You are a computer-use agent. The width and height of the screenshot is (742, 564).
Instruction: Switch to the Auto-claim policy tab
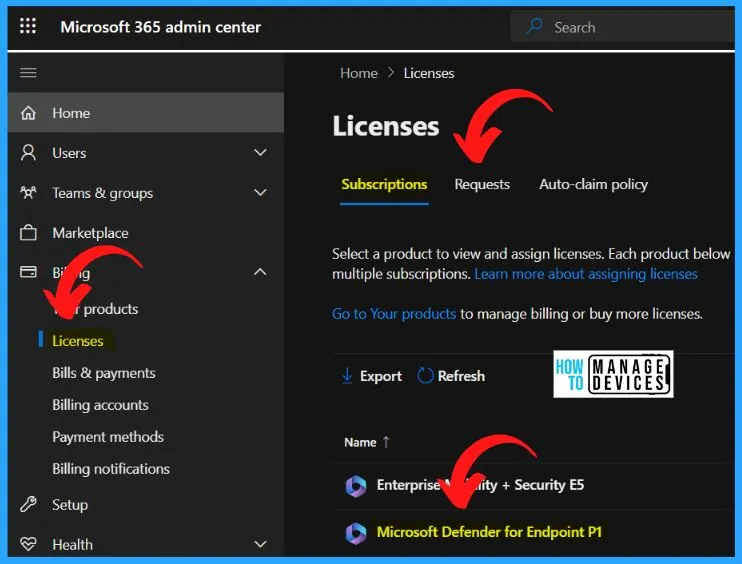(593, 184)
